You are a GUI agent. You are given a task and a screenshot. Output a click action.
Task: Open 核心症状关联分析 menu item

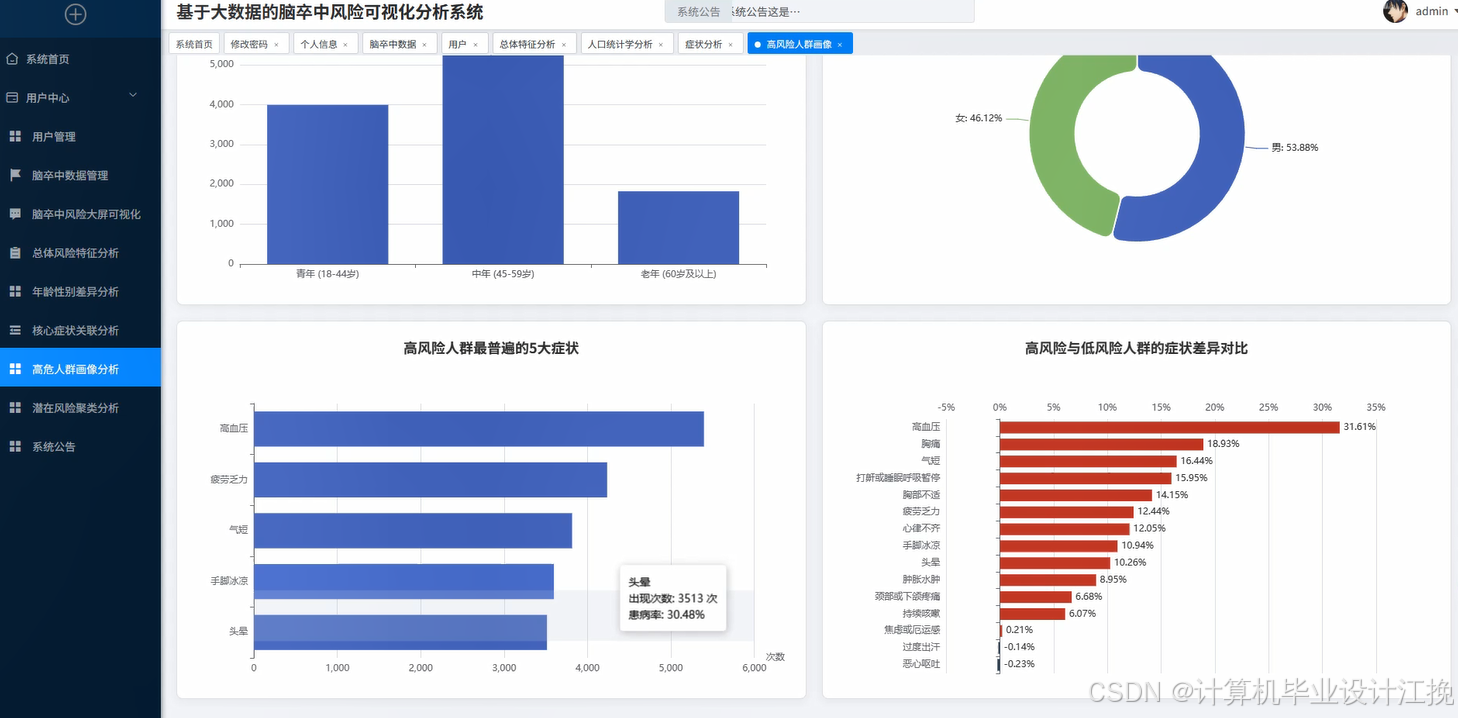point(80,330)
